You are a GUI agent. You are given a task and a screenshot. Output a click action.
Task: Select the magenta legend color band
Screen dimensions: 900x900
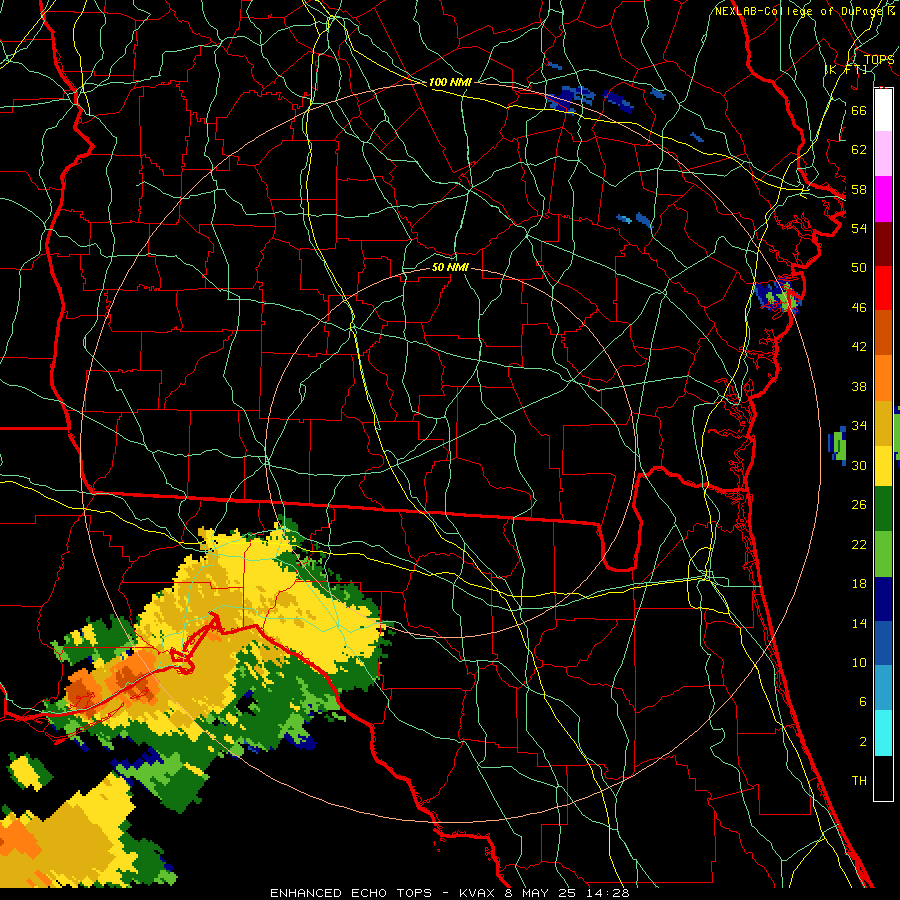pos(883,199)
